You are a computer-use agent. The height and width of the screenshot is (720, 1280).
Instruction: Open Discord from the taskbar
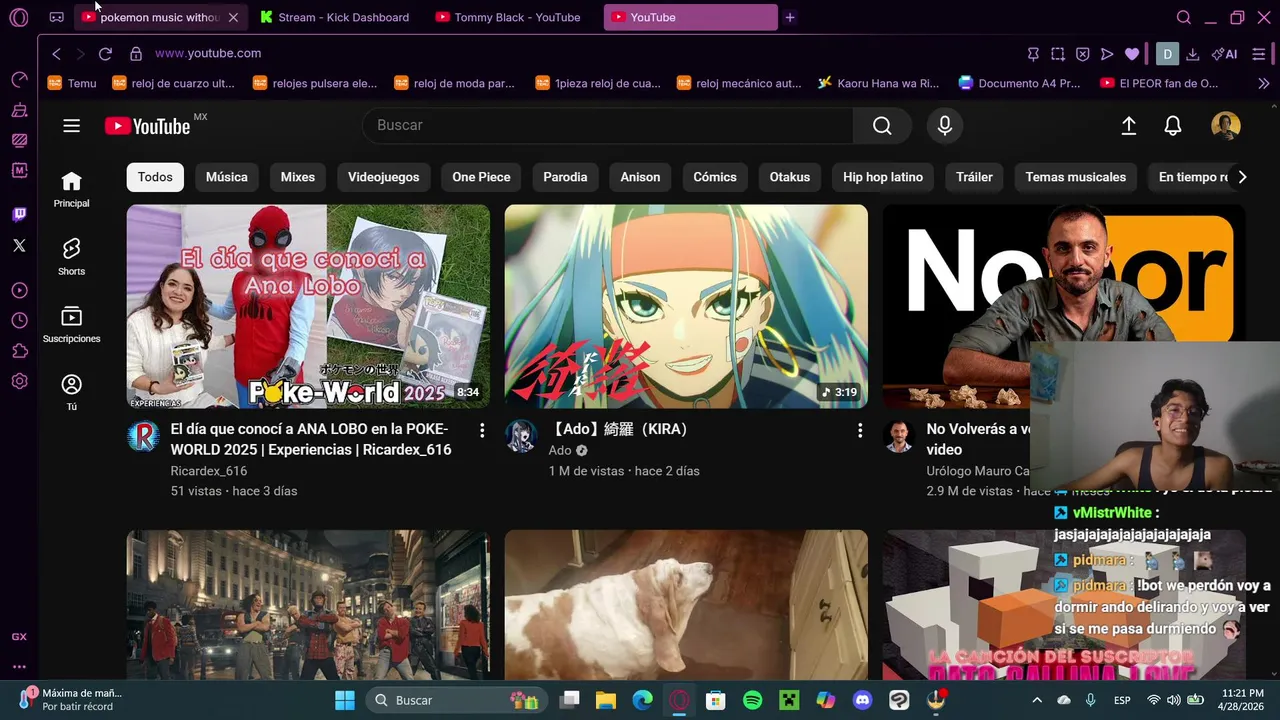(862, 700)
